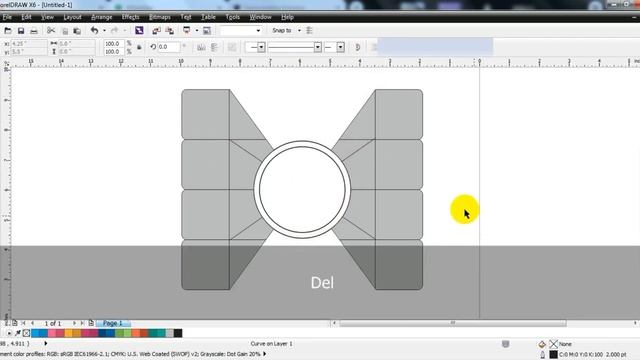Open the Undo history dropdown arrow
The image size is (640, 360).
(104, 31)
